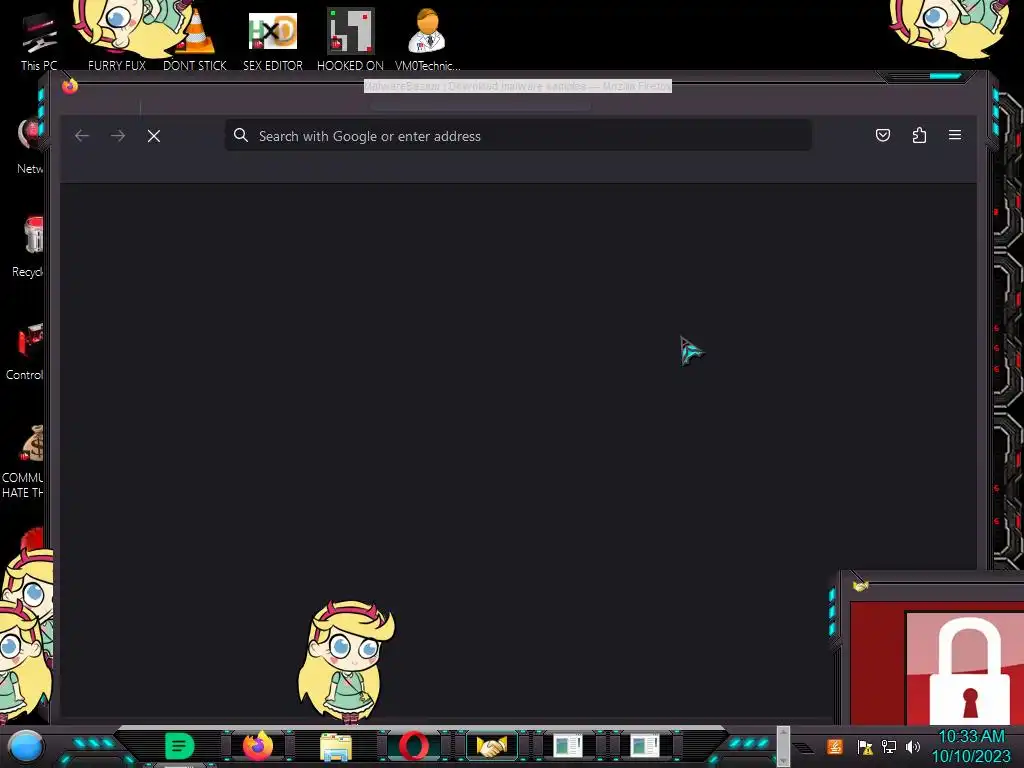This screenshot has width=1024, height=768.
Task: Open the Network desktop icon
Action: pyautogui.click(x=29, y=145)
